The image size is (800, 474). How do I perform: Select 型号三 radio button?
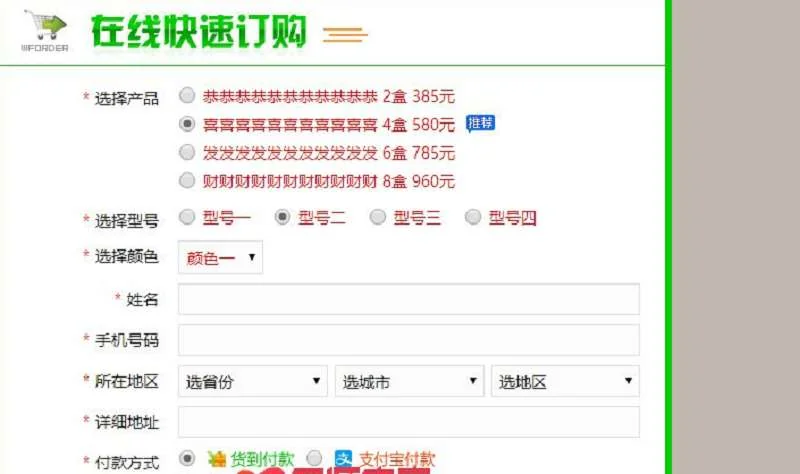pos(378,217)
